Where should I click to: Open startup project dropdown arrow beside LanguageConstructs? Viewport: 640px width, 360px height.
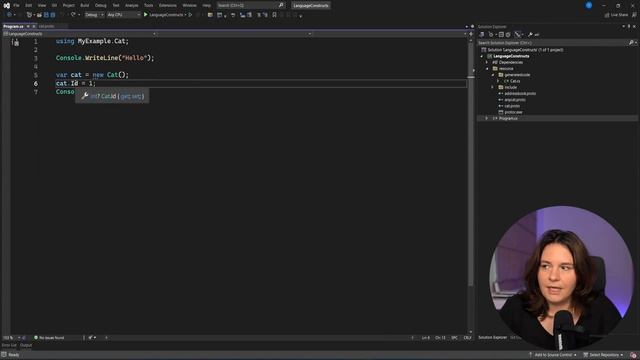pos(185,15)
